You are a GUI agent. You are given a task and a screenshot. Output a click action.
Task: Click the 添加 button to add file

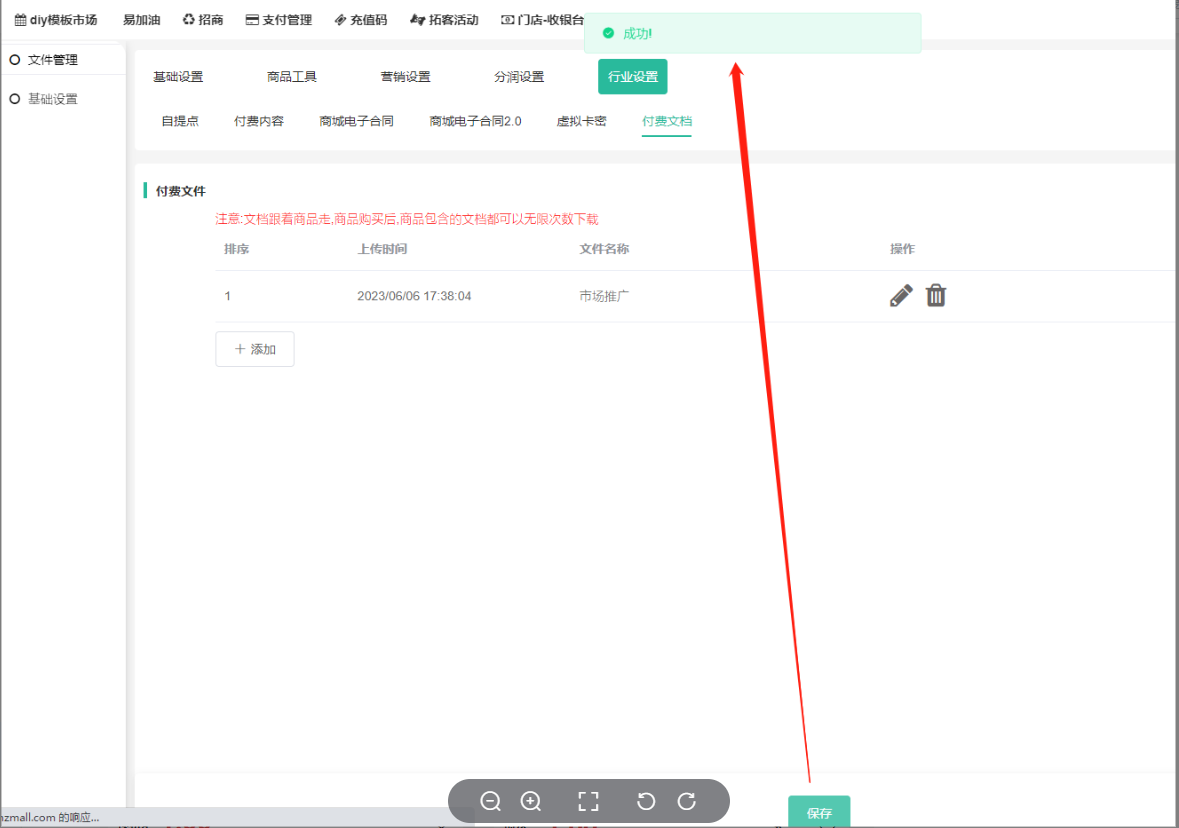(255, 349)
